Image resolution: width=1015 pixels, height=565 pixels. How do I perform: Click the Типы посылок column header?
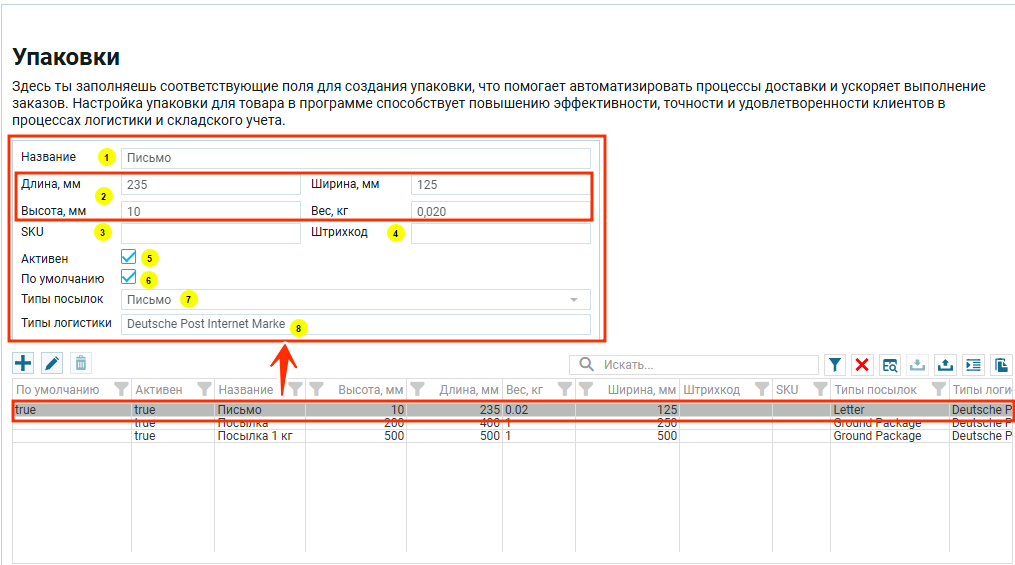coord(876,389)
